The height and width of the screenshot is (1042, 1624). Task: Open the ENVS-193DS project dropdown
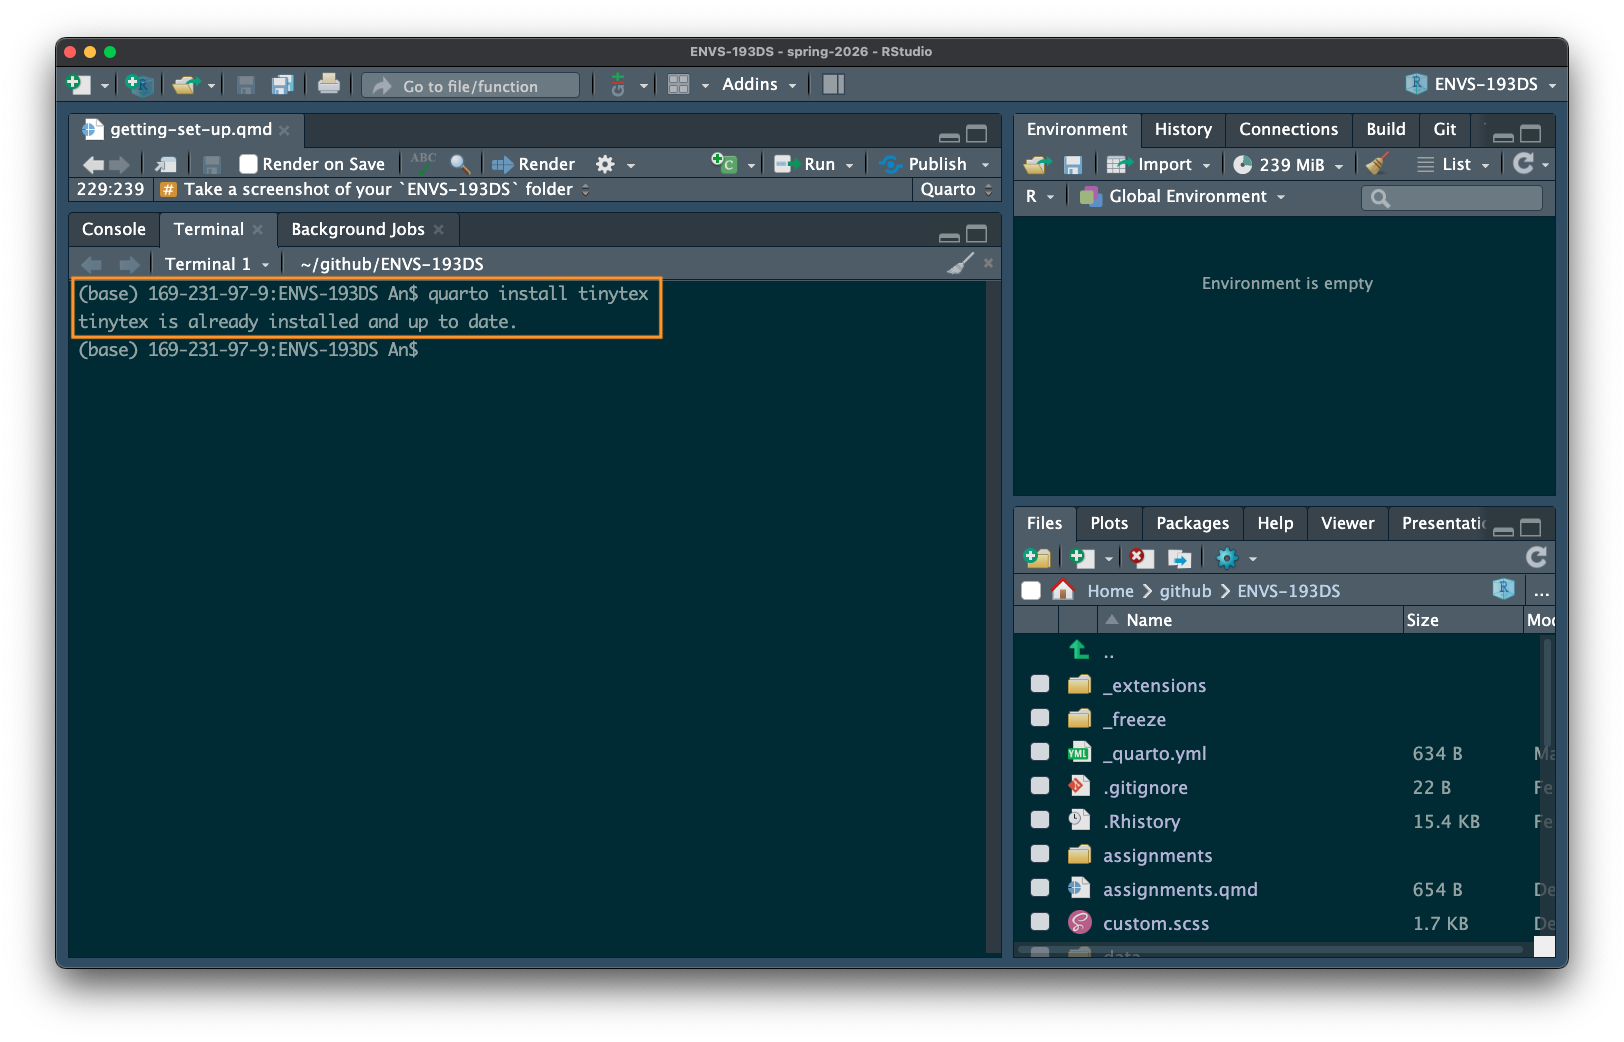[1484, 85]
